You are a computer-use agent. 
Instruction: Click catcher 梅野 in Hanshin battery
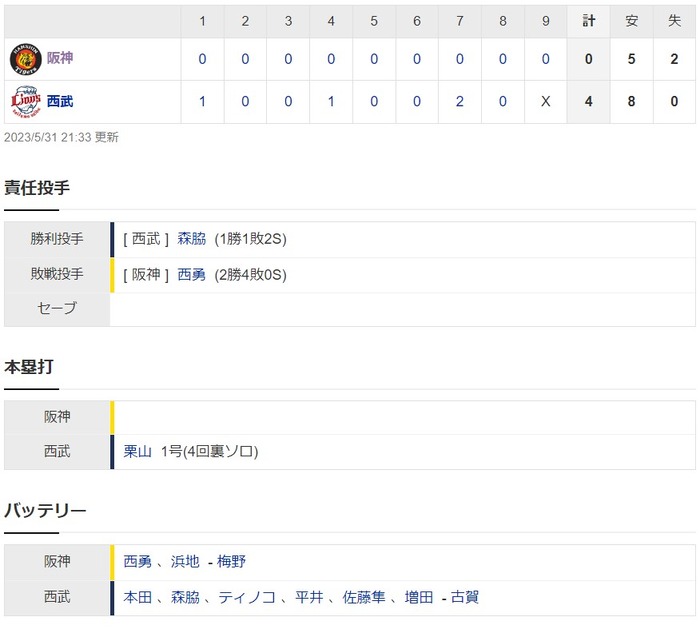click(x=231, y=561)
